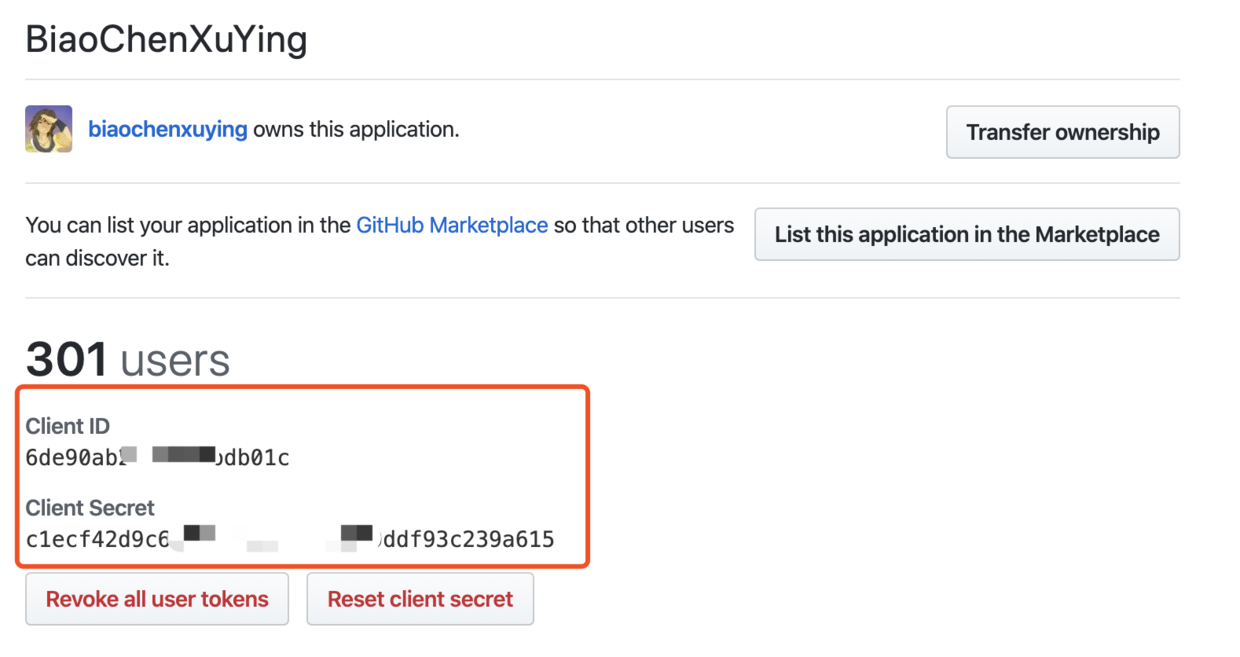The image size is (1240, 657).
Task: Click the biaochenxuying user avatar
Action: pyautogui.click(x=48, y=130)
